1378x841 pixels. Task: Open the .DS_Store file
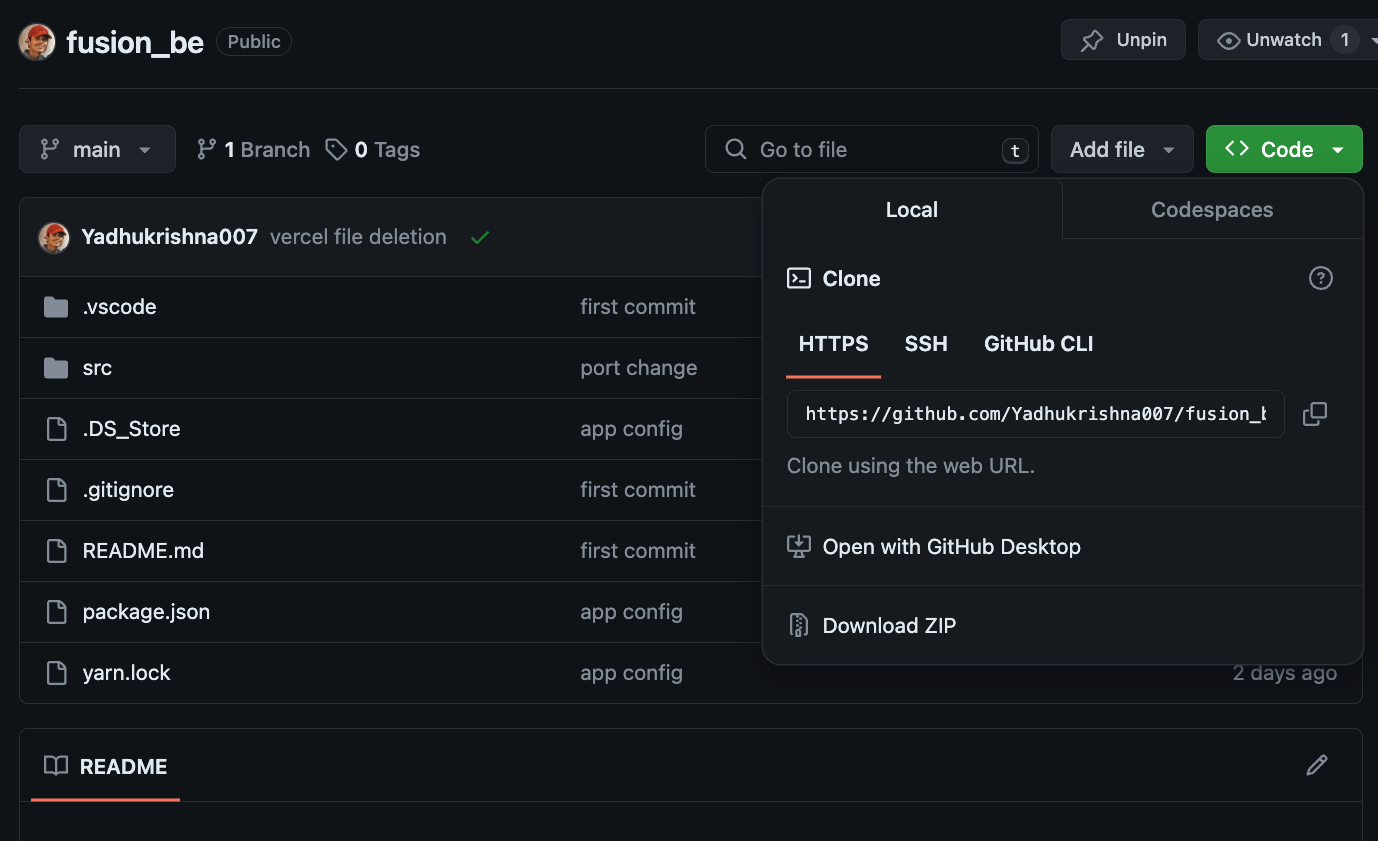tap(131, 429)
